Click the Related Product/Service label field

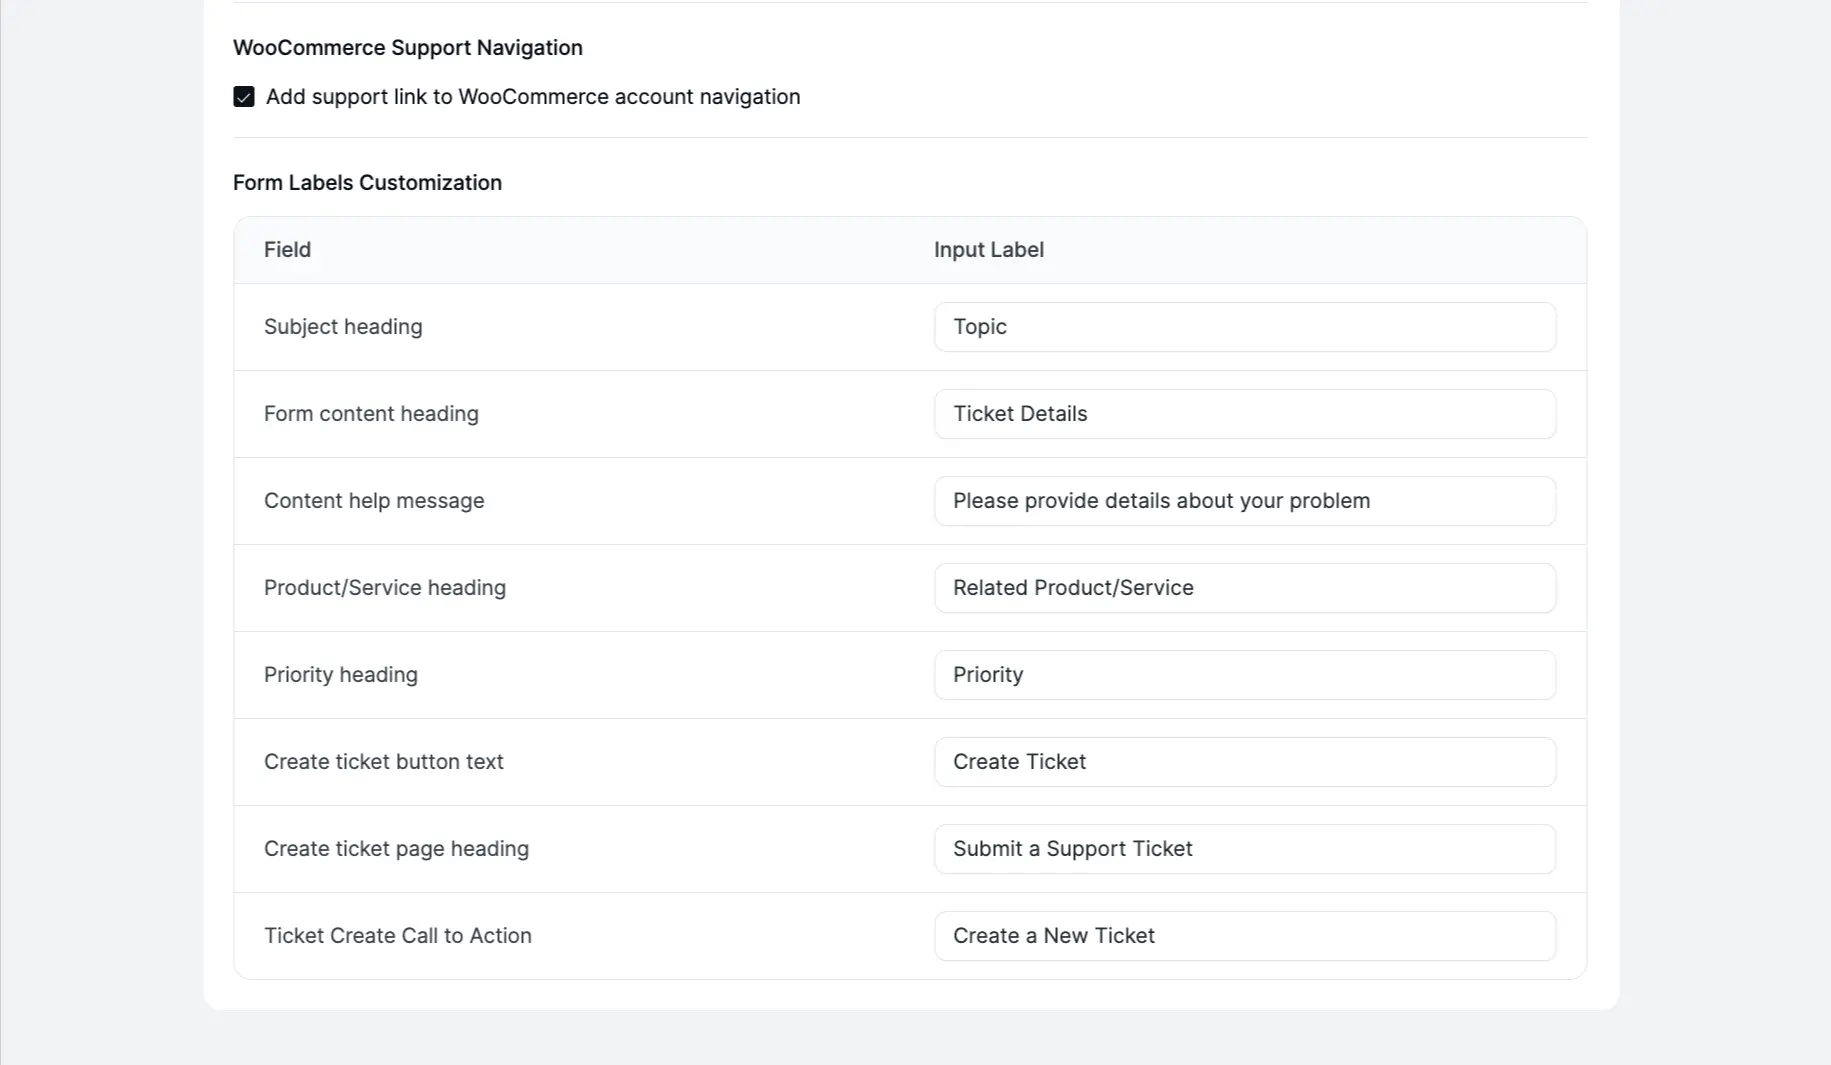point(1244,588)
